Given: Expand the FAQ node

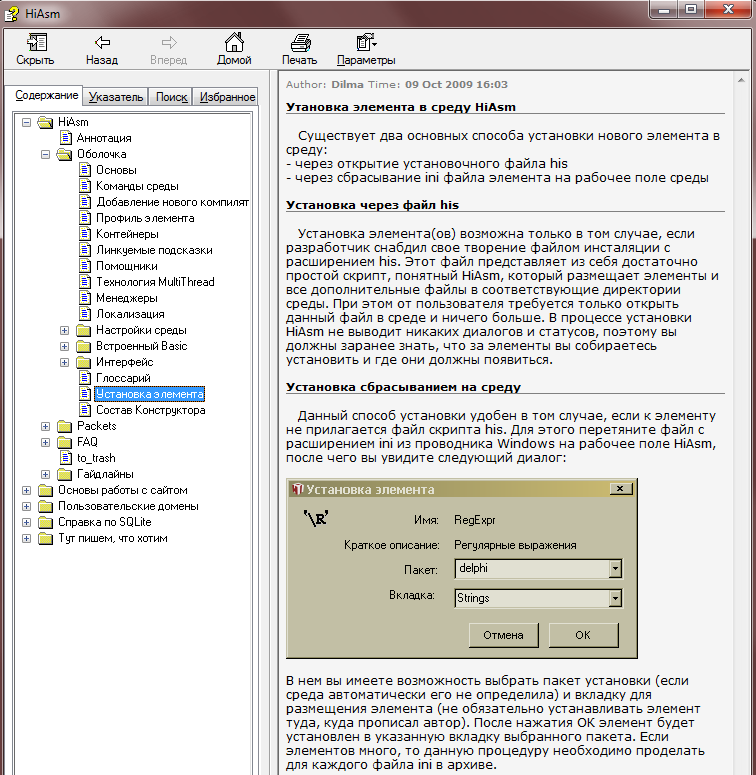Looking at the screenshot, I should click(45, 442).
